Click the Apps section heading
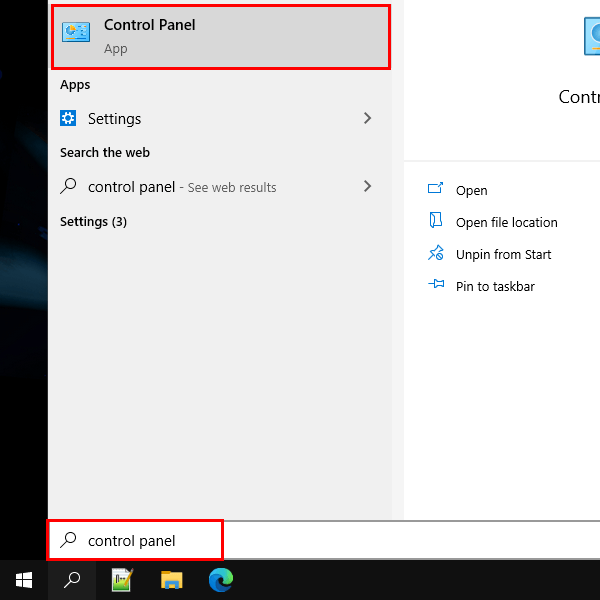600x600 pixels. coord(75,85)
